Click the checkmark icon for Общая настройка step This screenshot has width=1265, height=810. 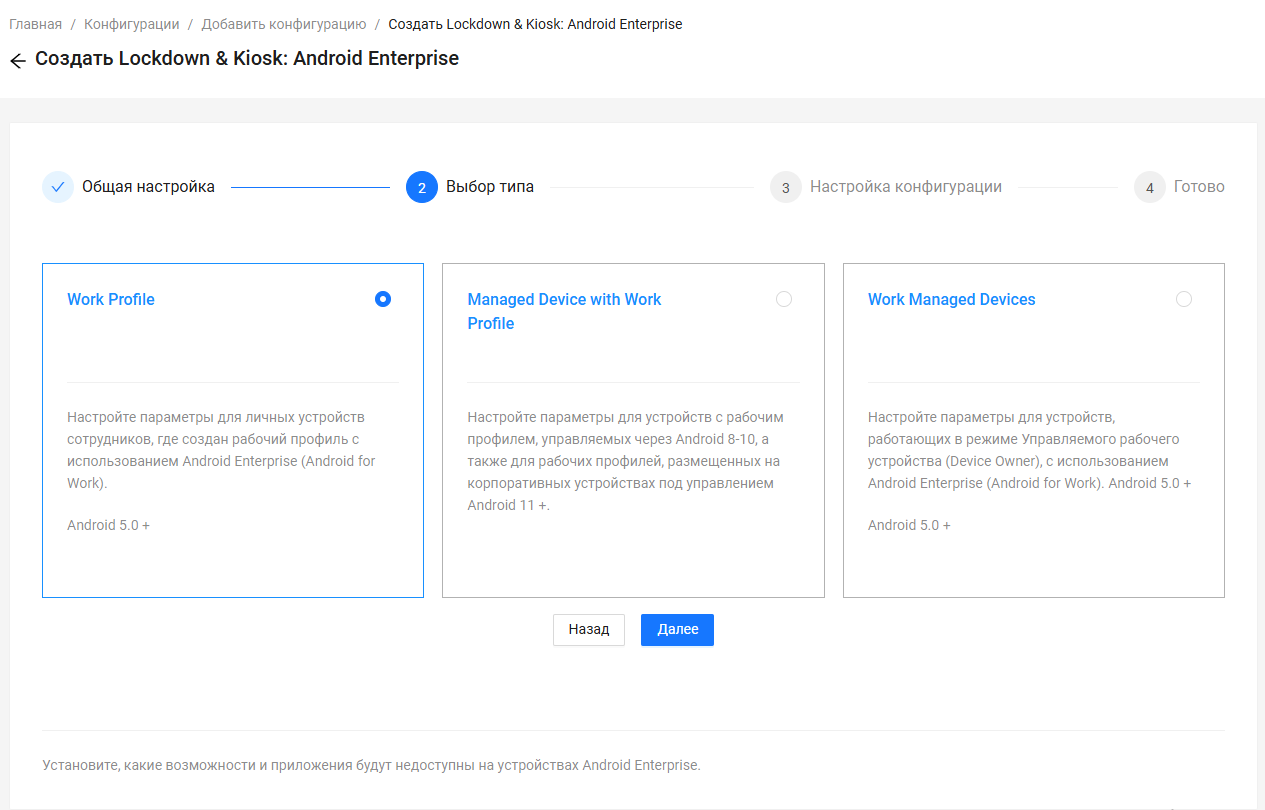[x=58, y=187]
